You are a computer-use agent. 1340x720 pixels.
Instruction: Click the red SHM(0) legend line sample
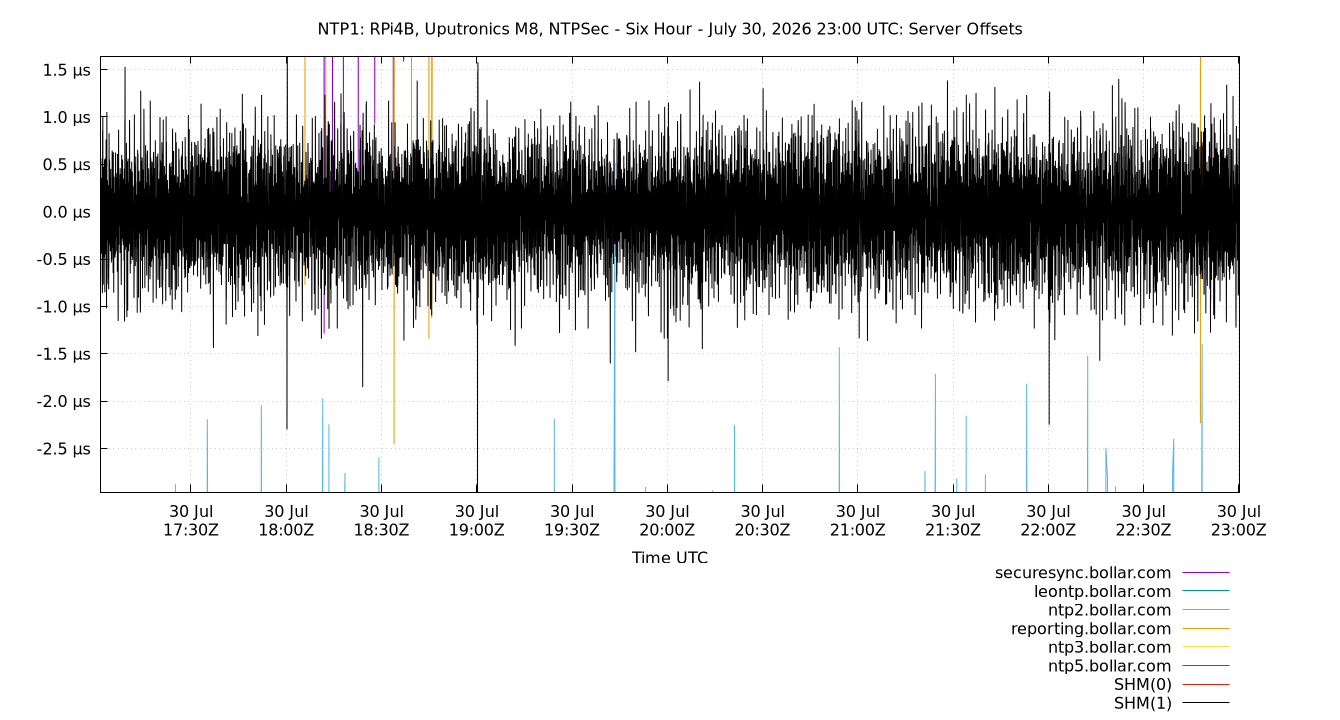[x=1206, y=685]
